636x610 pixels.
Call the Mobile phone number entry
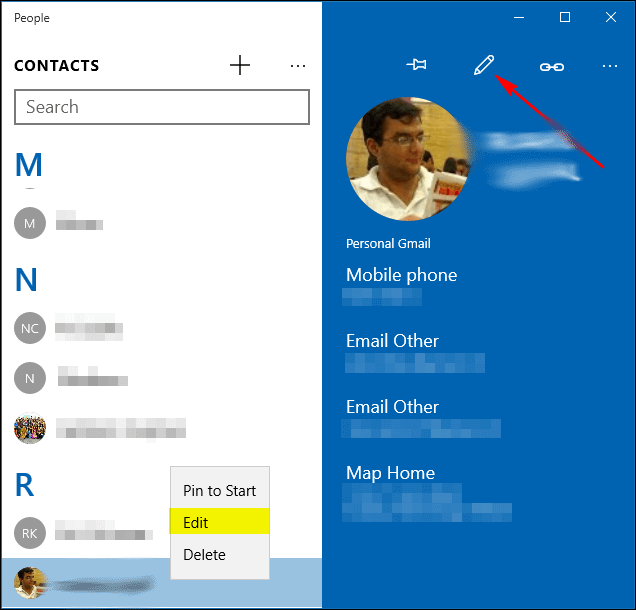tap(402, 286)
